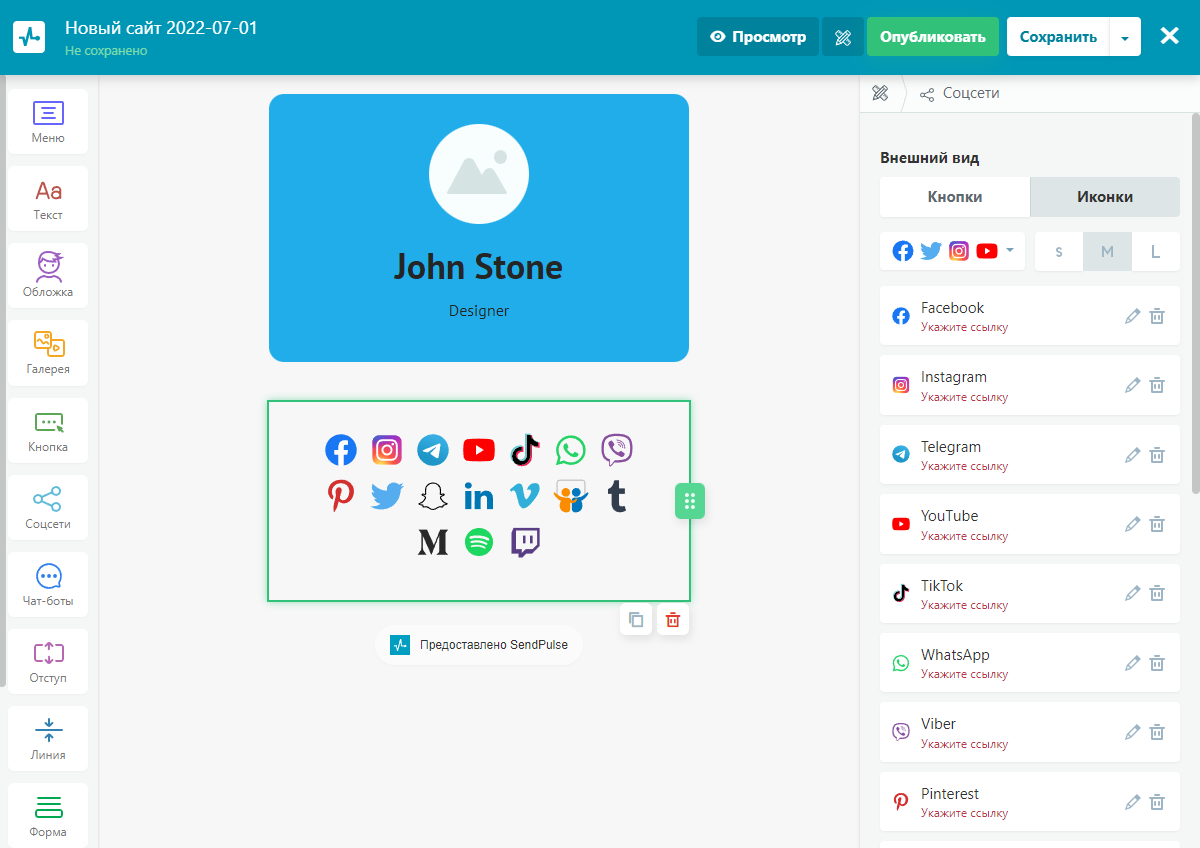This screenshot has width=1200, height=848.
Task: Select icon size M
Action: coord(1107,251)
